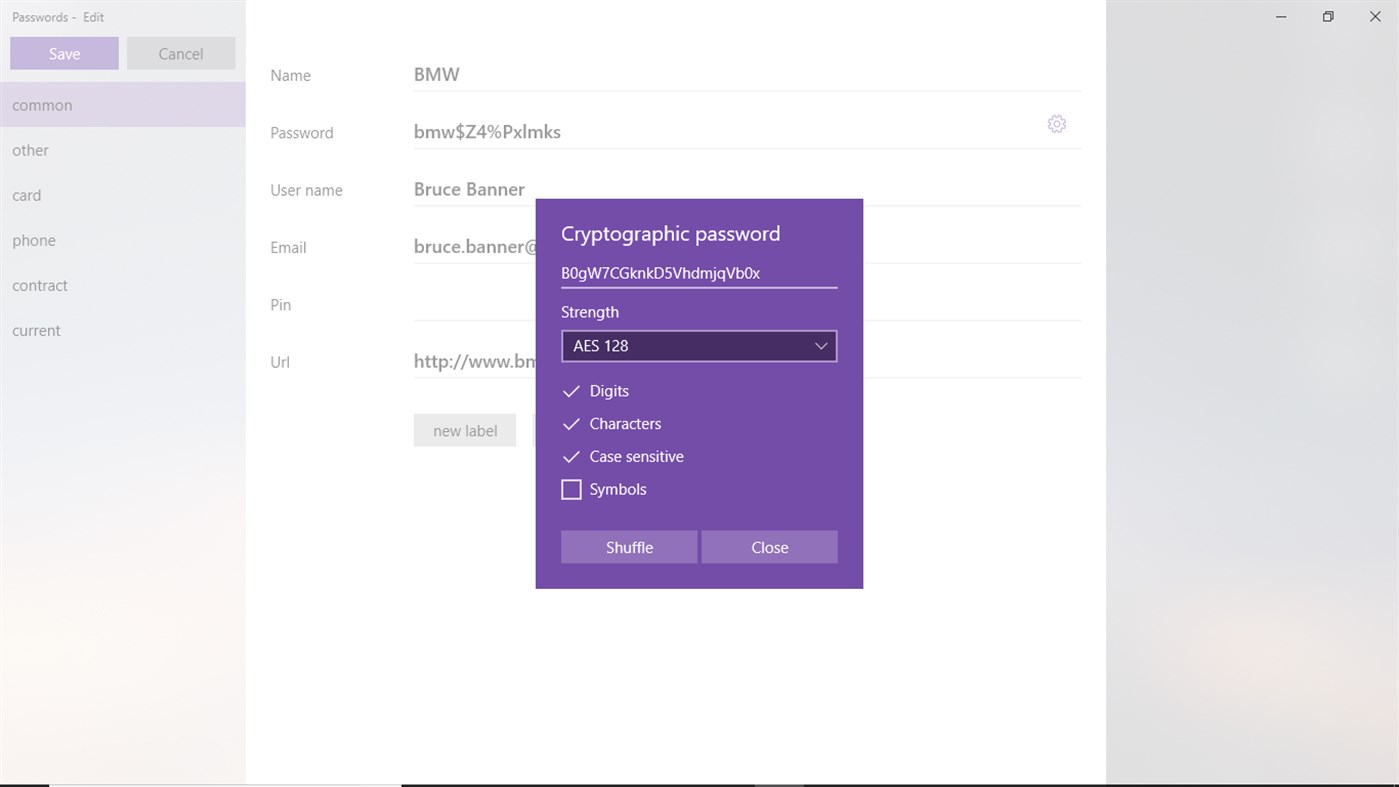Cancel editing the entry
This screenshot has width=1399, height=787.
[x=181, y=54]
